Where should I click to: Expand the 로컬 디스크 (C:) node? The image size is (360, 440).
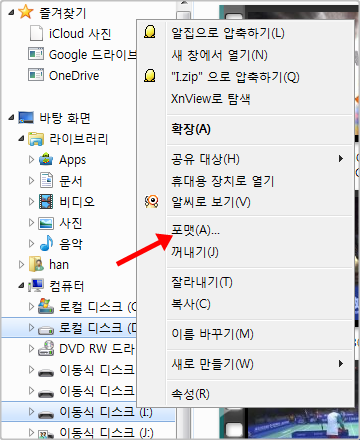click(x=31, y=306)
